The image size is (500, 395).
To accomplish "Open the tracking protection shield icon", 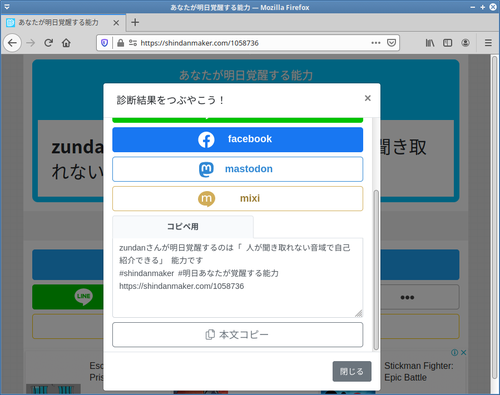I will (x=104, y=43).
